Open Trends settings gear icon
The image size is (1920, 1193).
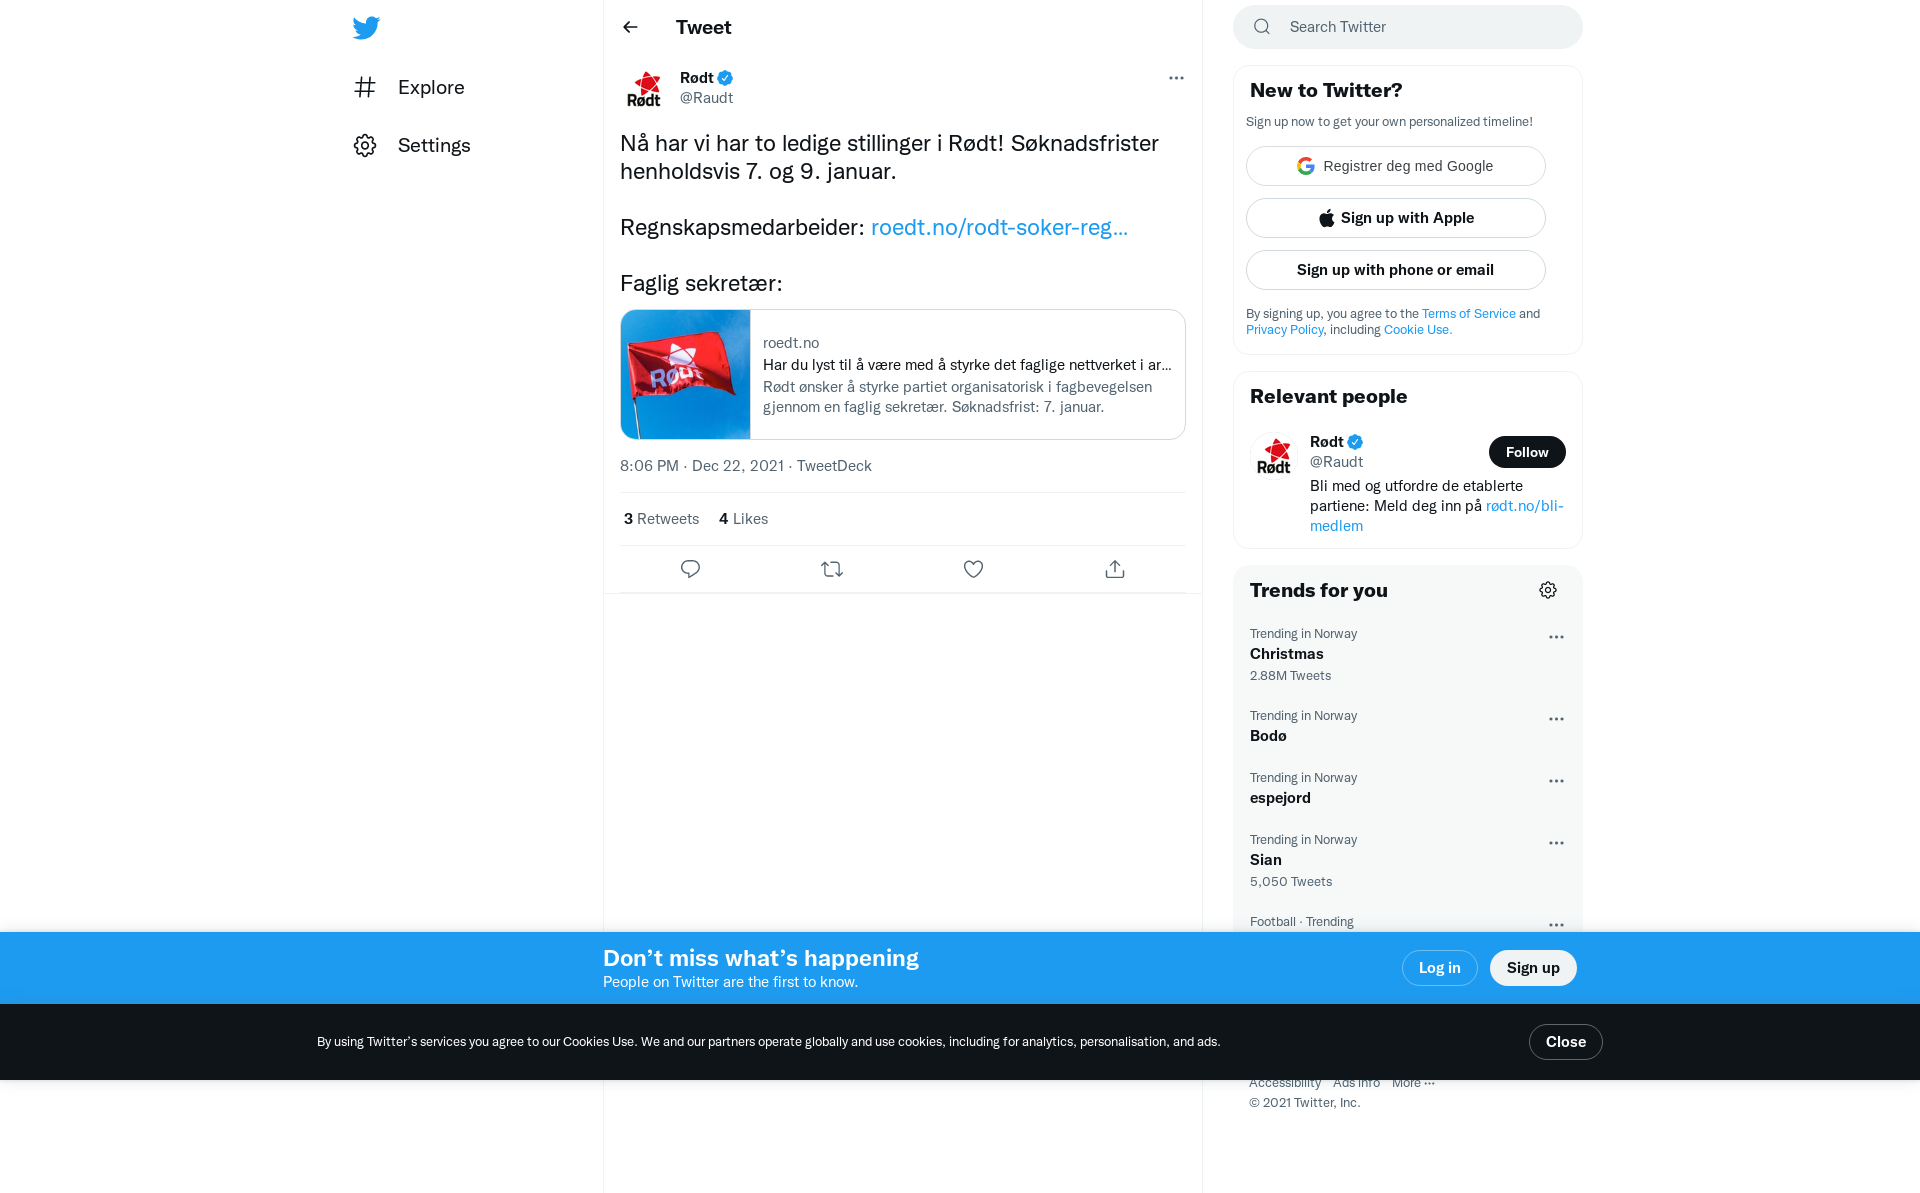(x=1548, y=590)
